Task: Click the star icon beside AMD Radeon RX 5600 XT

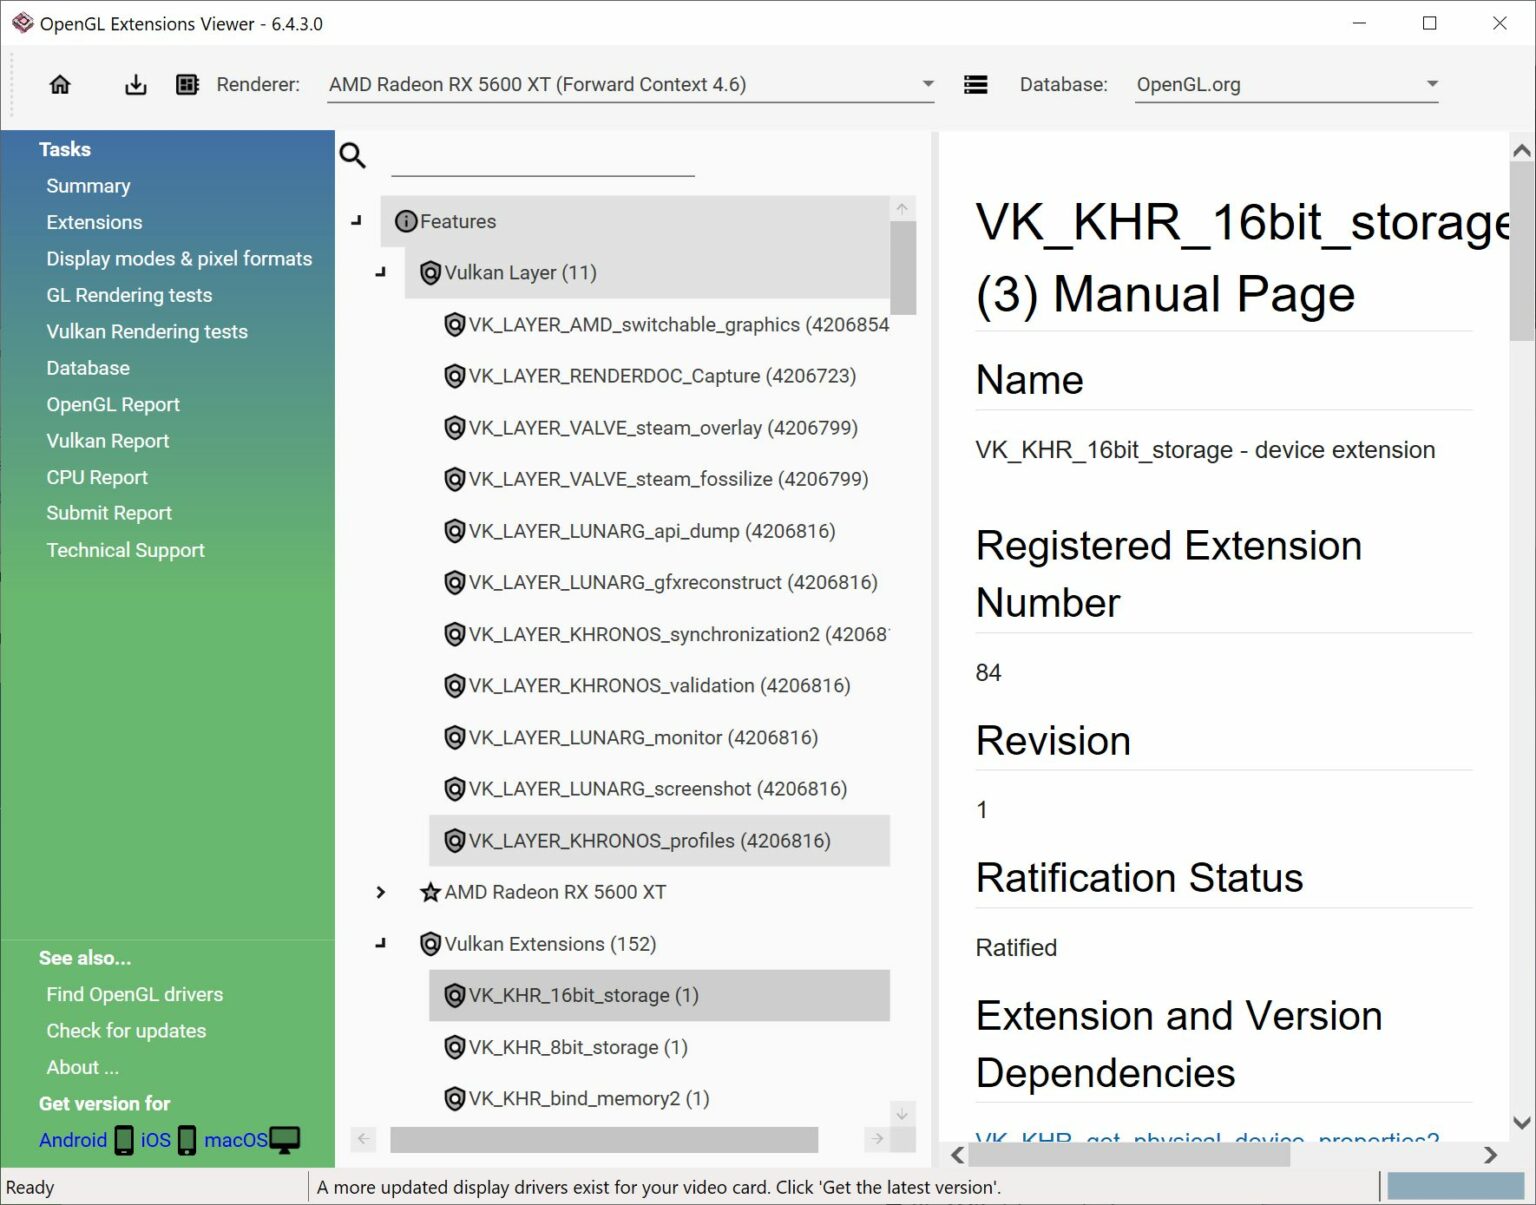Action: pyautogui.click(x=430, y=892)
